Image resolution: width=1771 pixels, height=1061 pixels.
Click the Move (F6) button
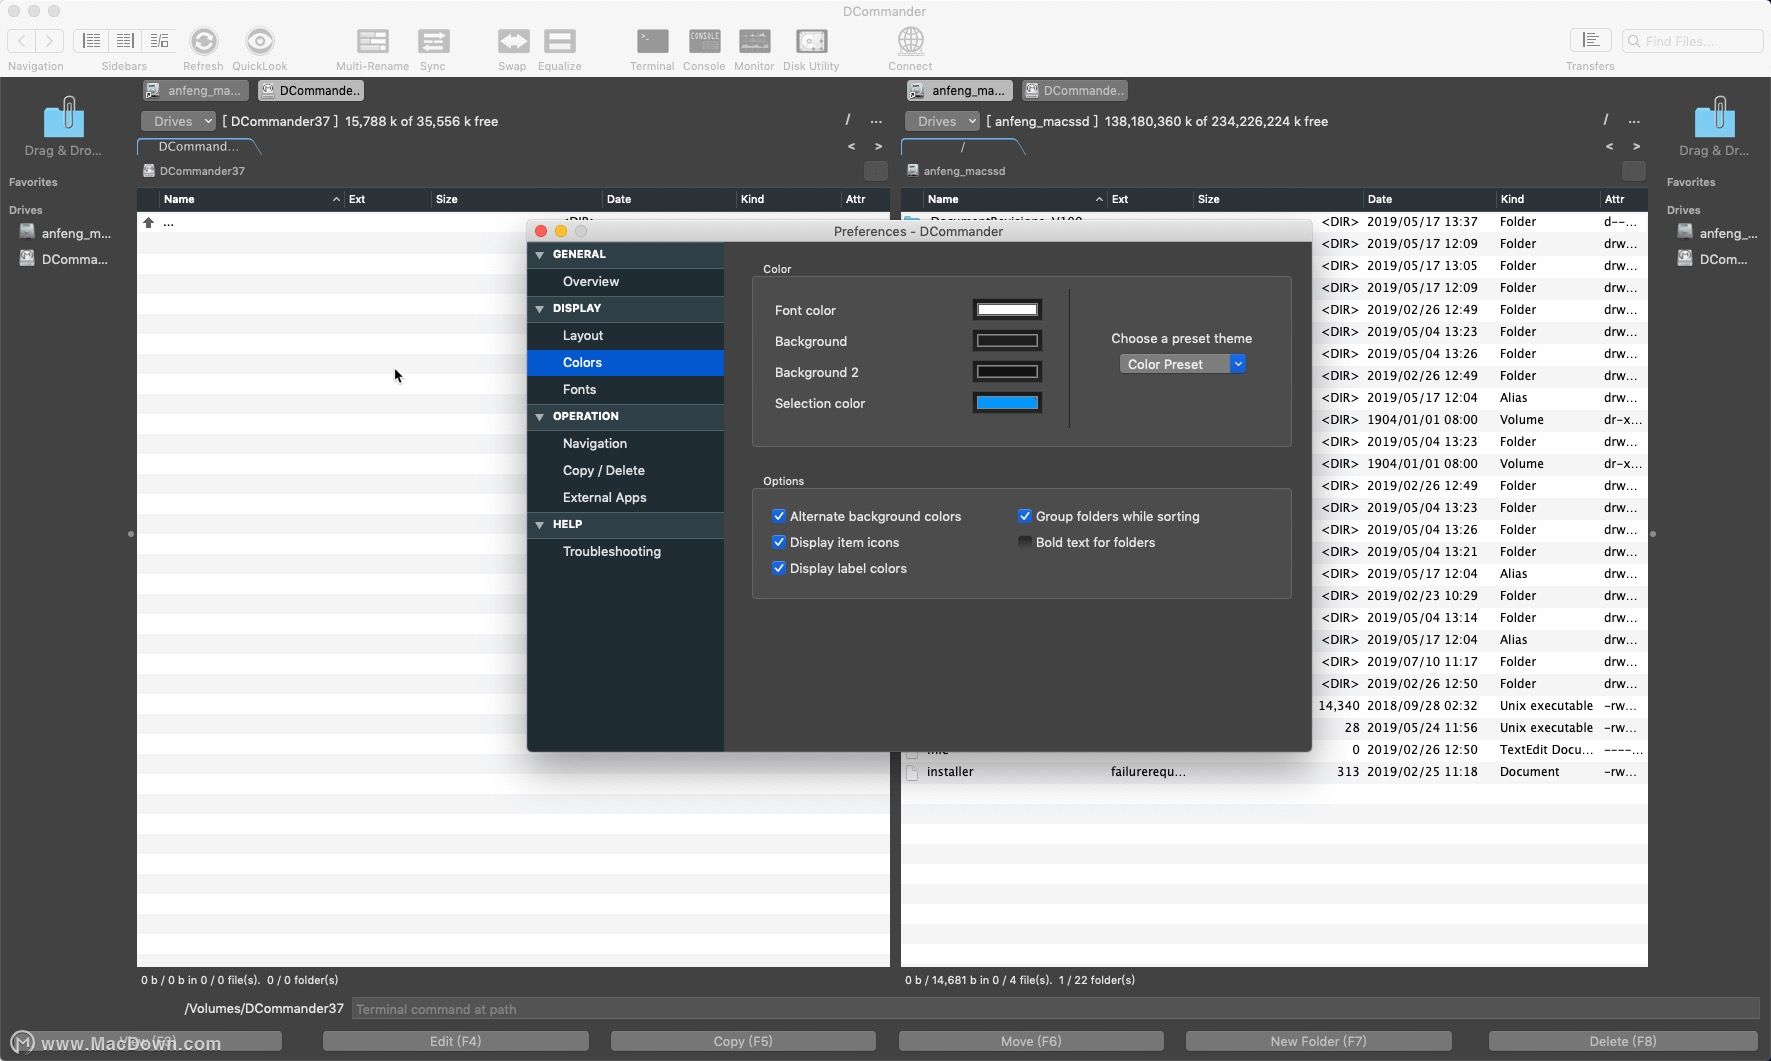[1031, 1041]
